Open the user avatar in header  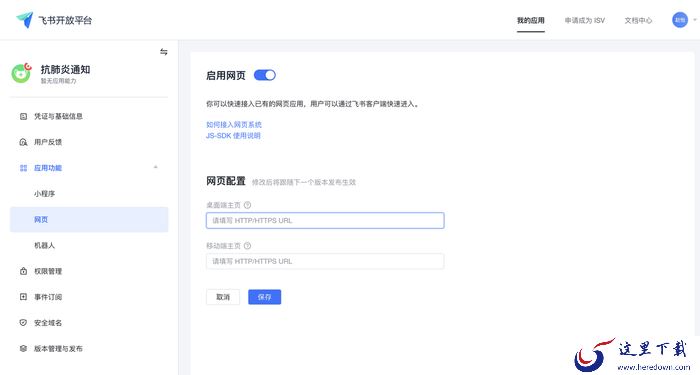(680, 20)
